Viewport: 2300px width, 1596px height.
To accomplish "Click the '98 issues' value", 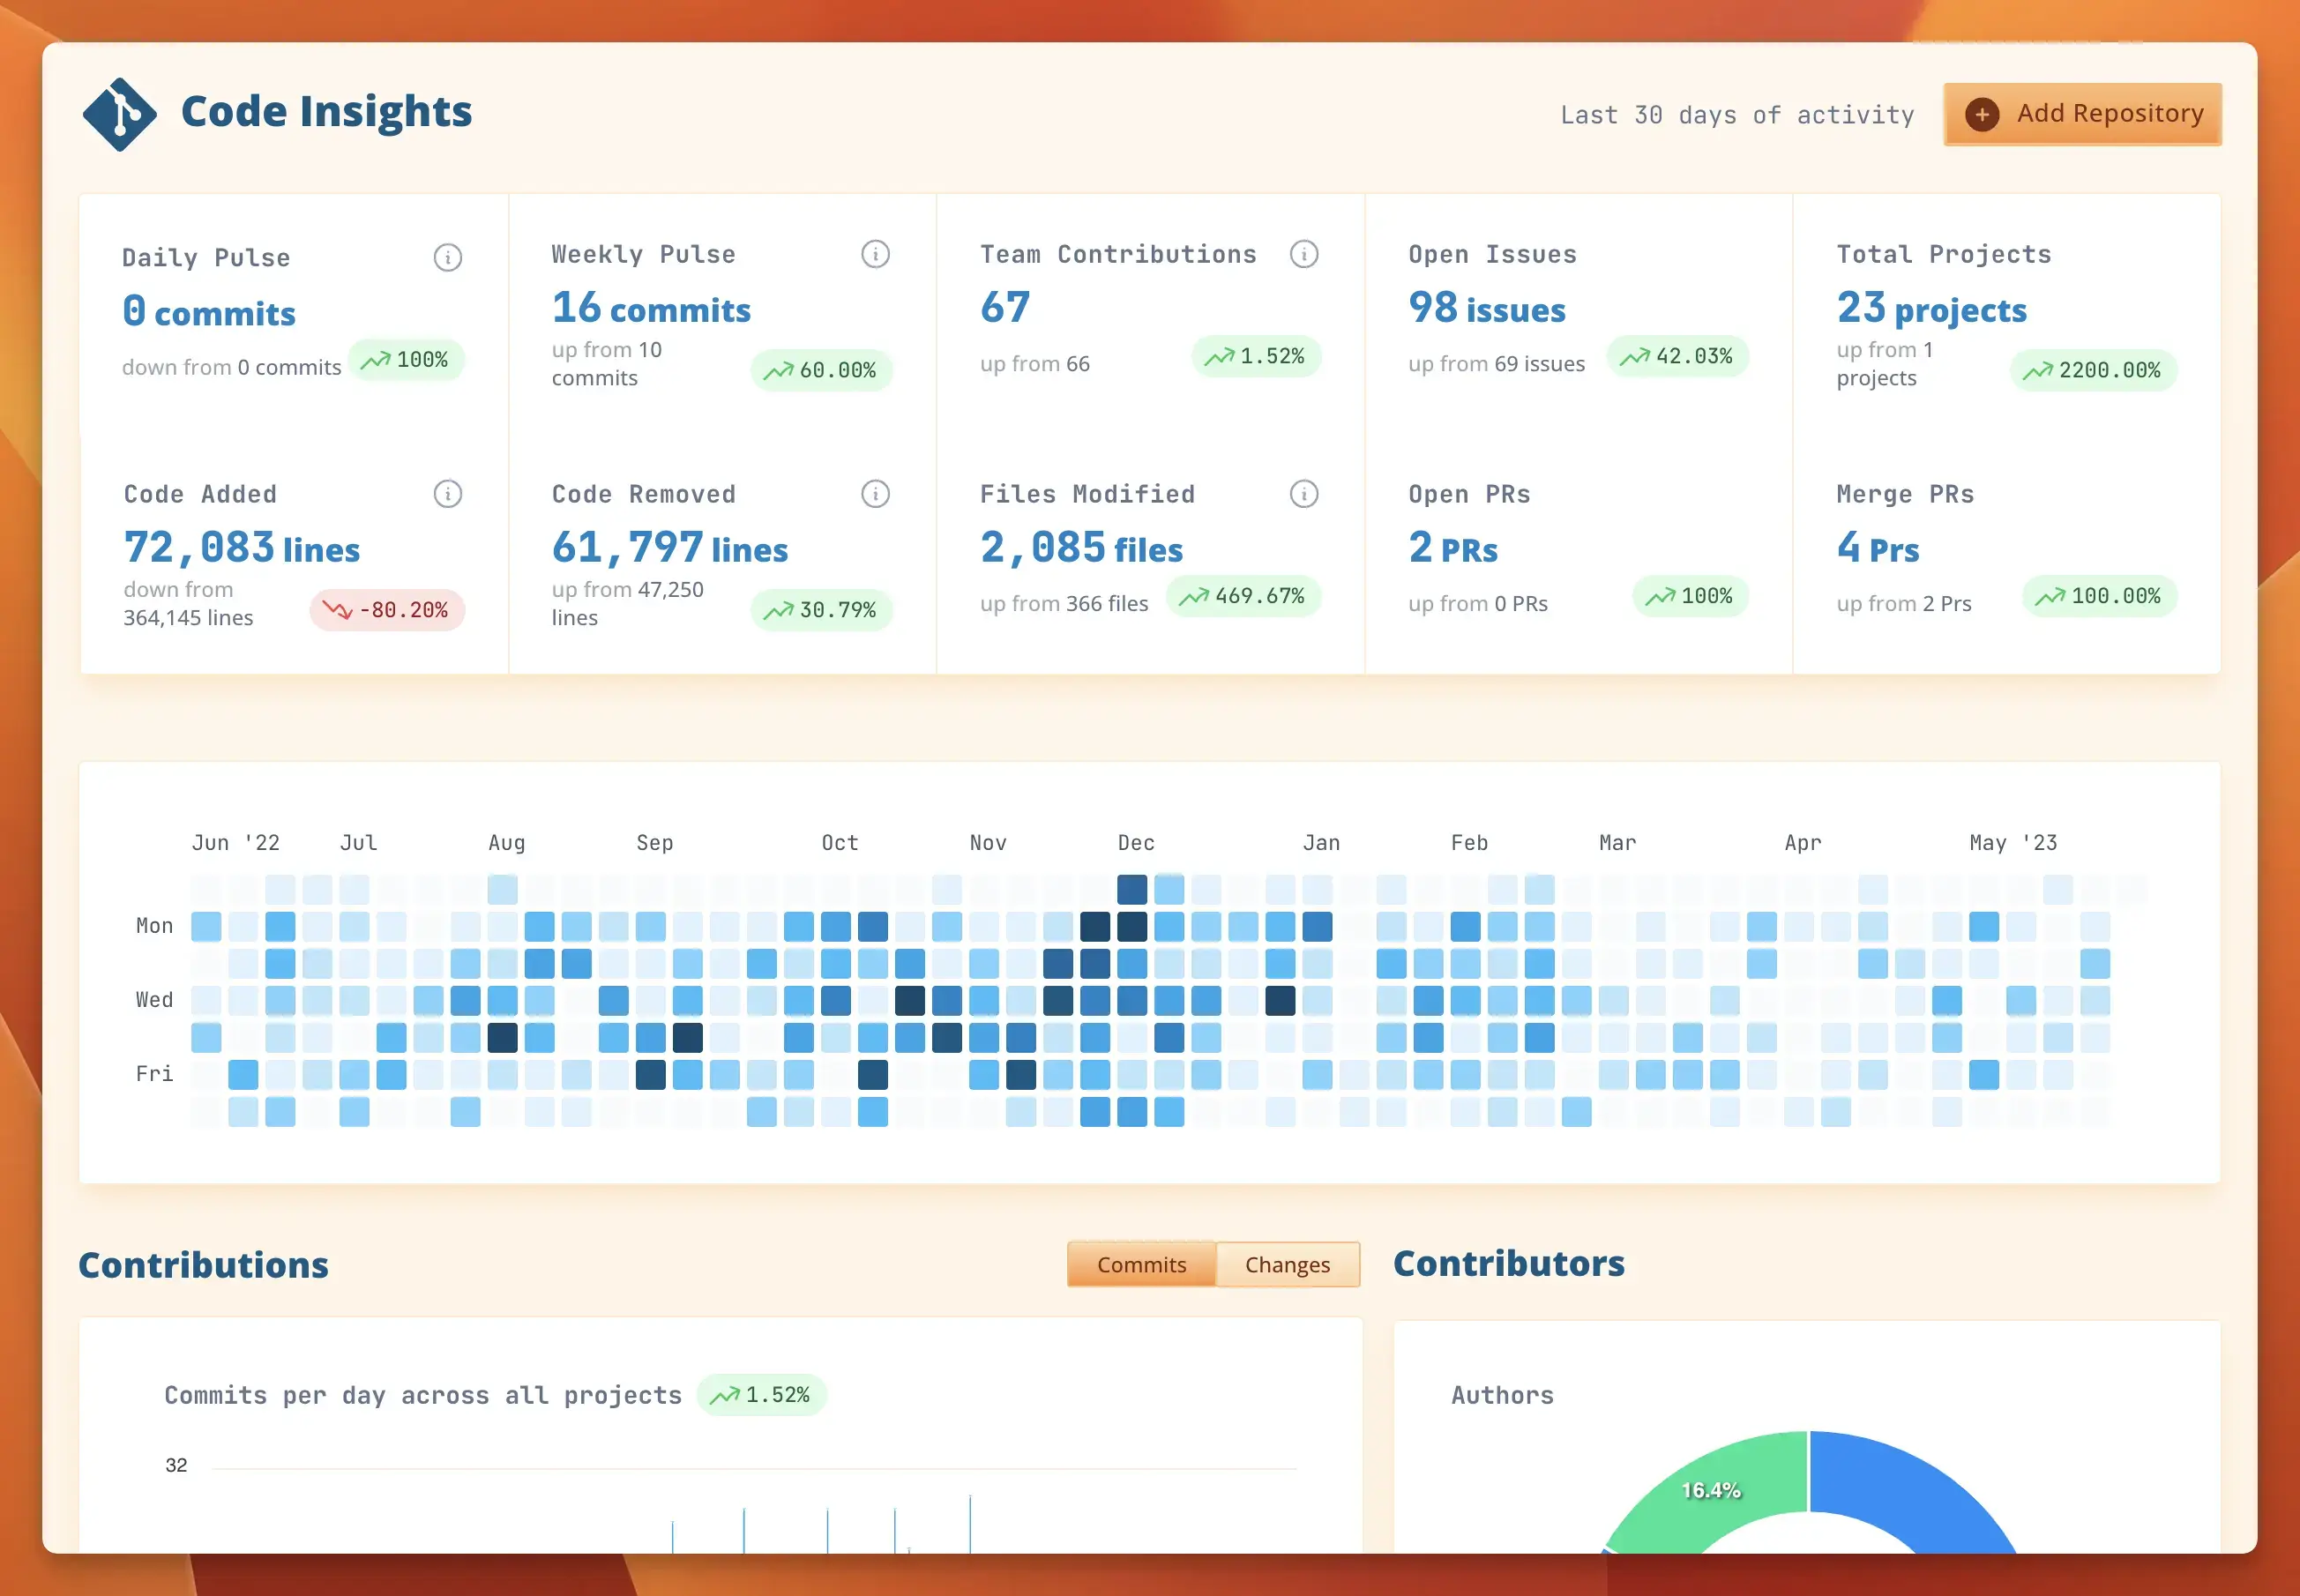I will click(1487, 308).
